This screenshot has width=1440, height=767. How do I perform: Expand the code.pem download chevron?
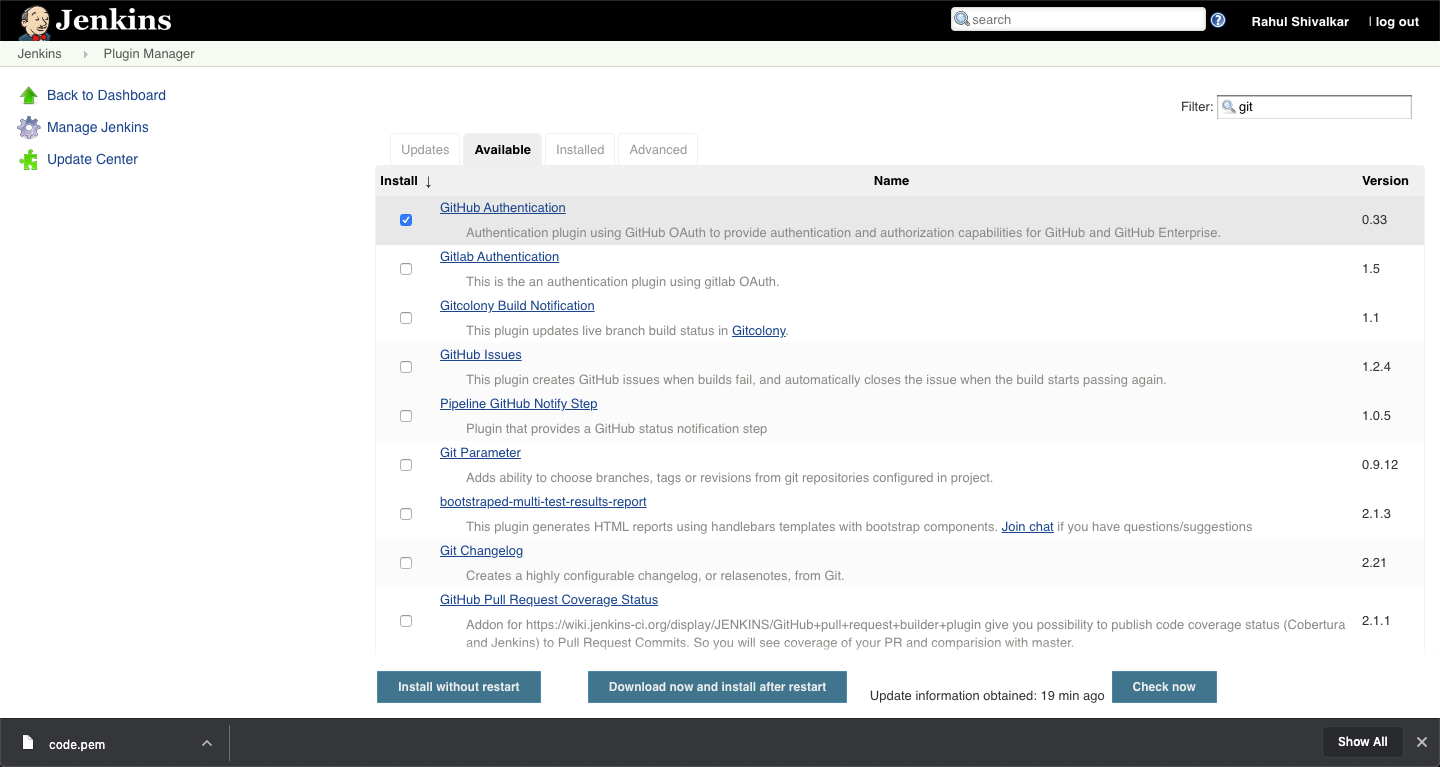coord(207,744)
